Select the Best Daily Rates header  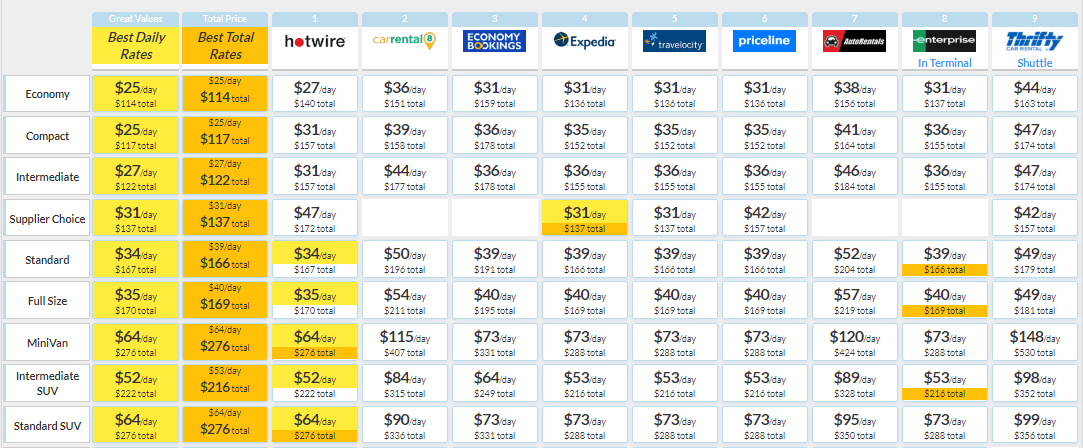pos(135,46)
